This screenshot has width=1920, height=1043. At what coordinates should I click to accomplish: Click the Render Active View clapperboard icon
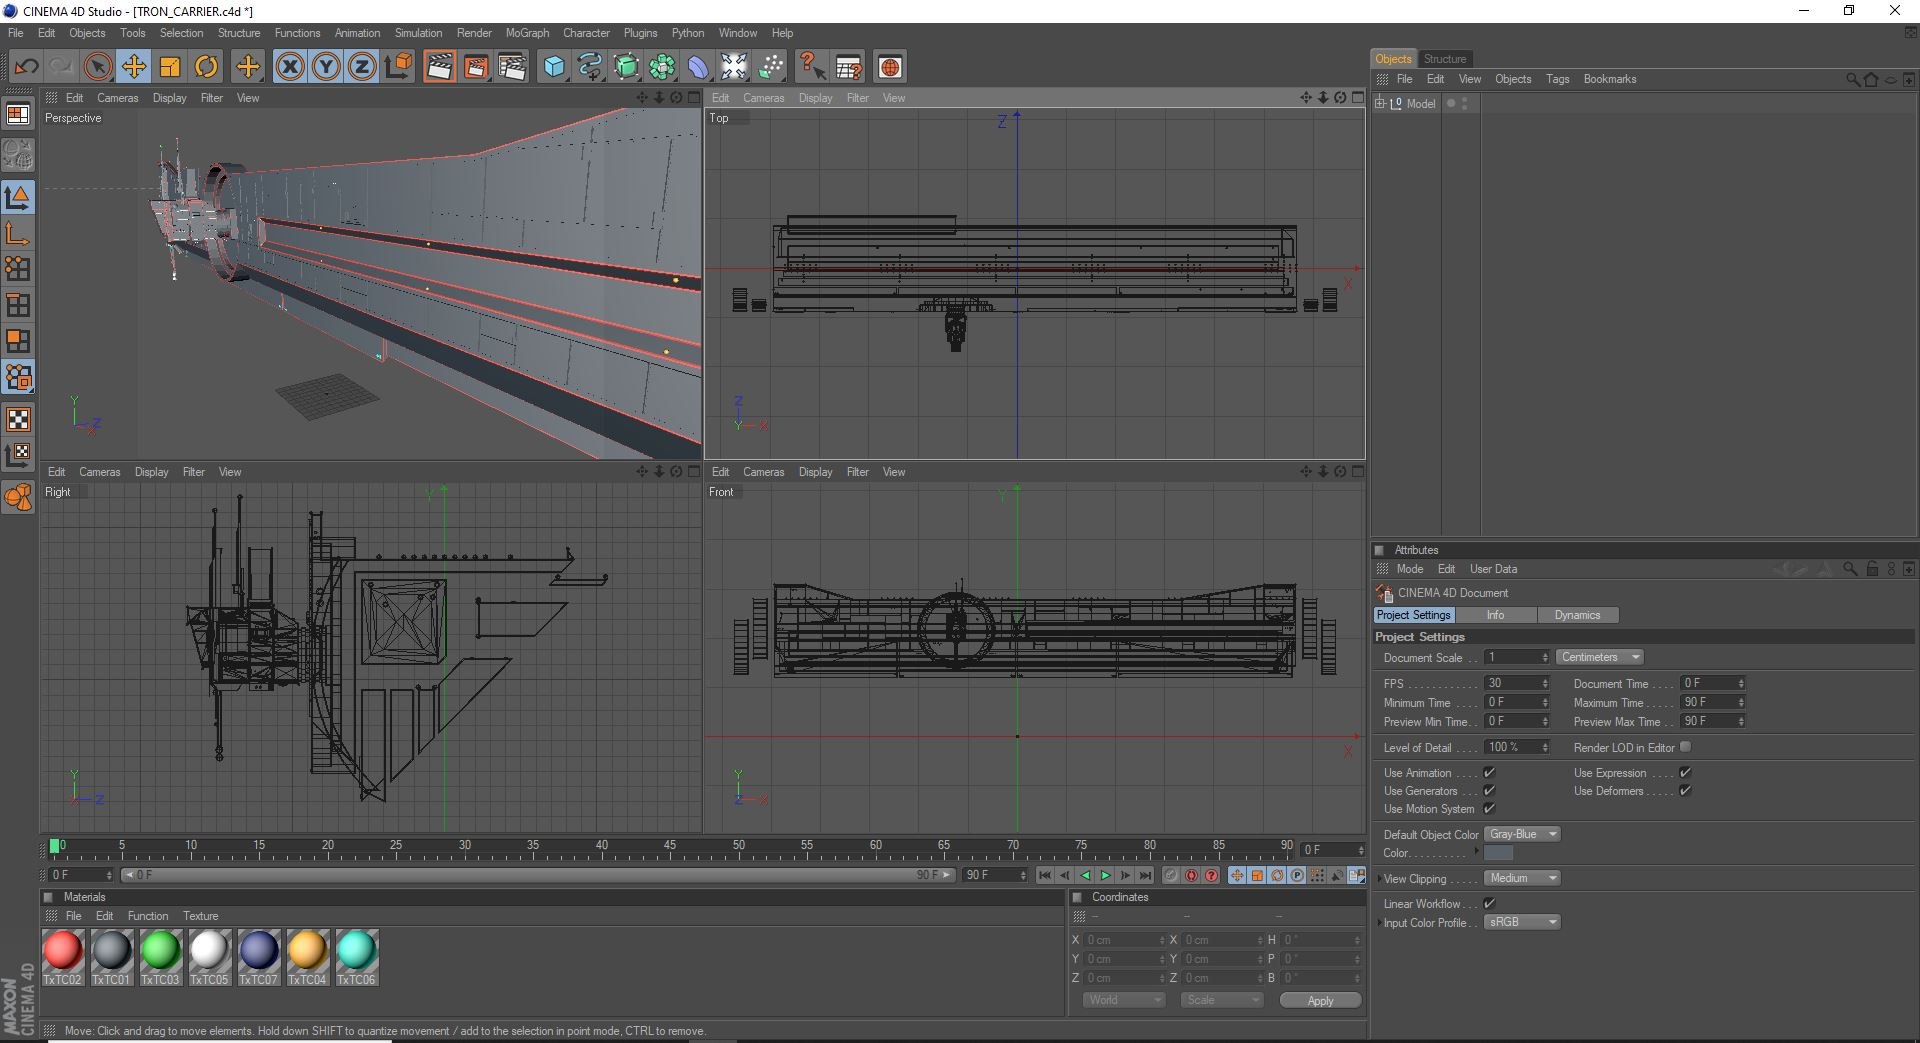439,67
